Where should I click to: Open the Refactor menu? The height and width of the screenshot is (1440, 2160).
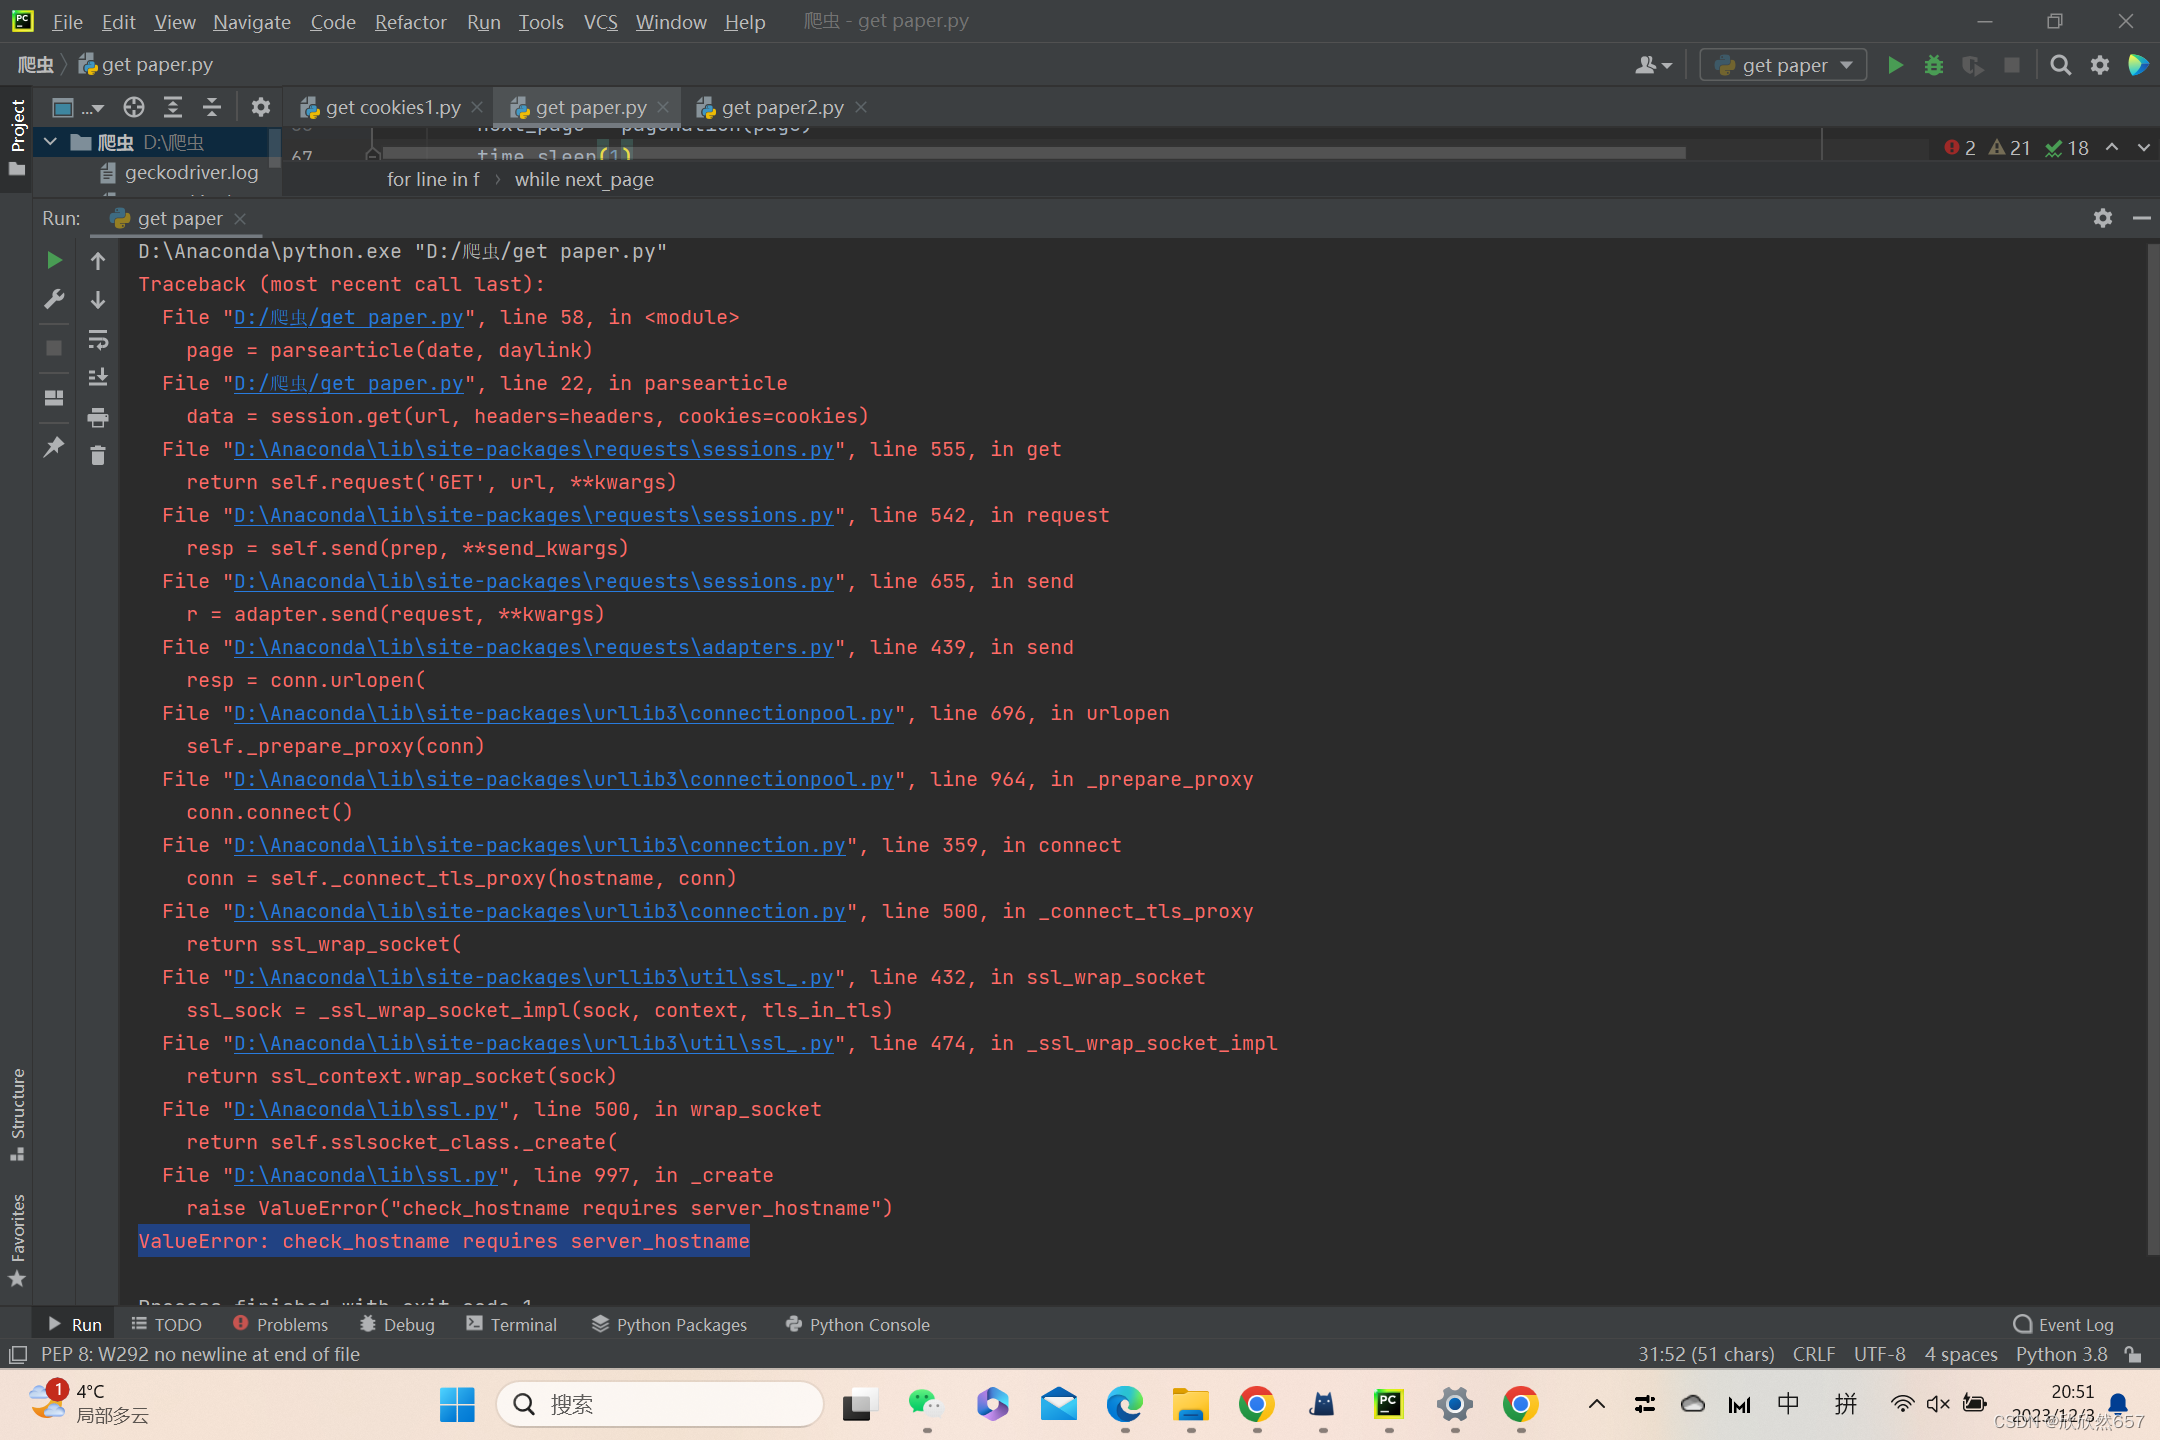[410, 21]
